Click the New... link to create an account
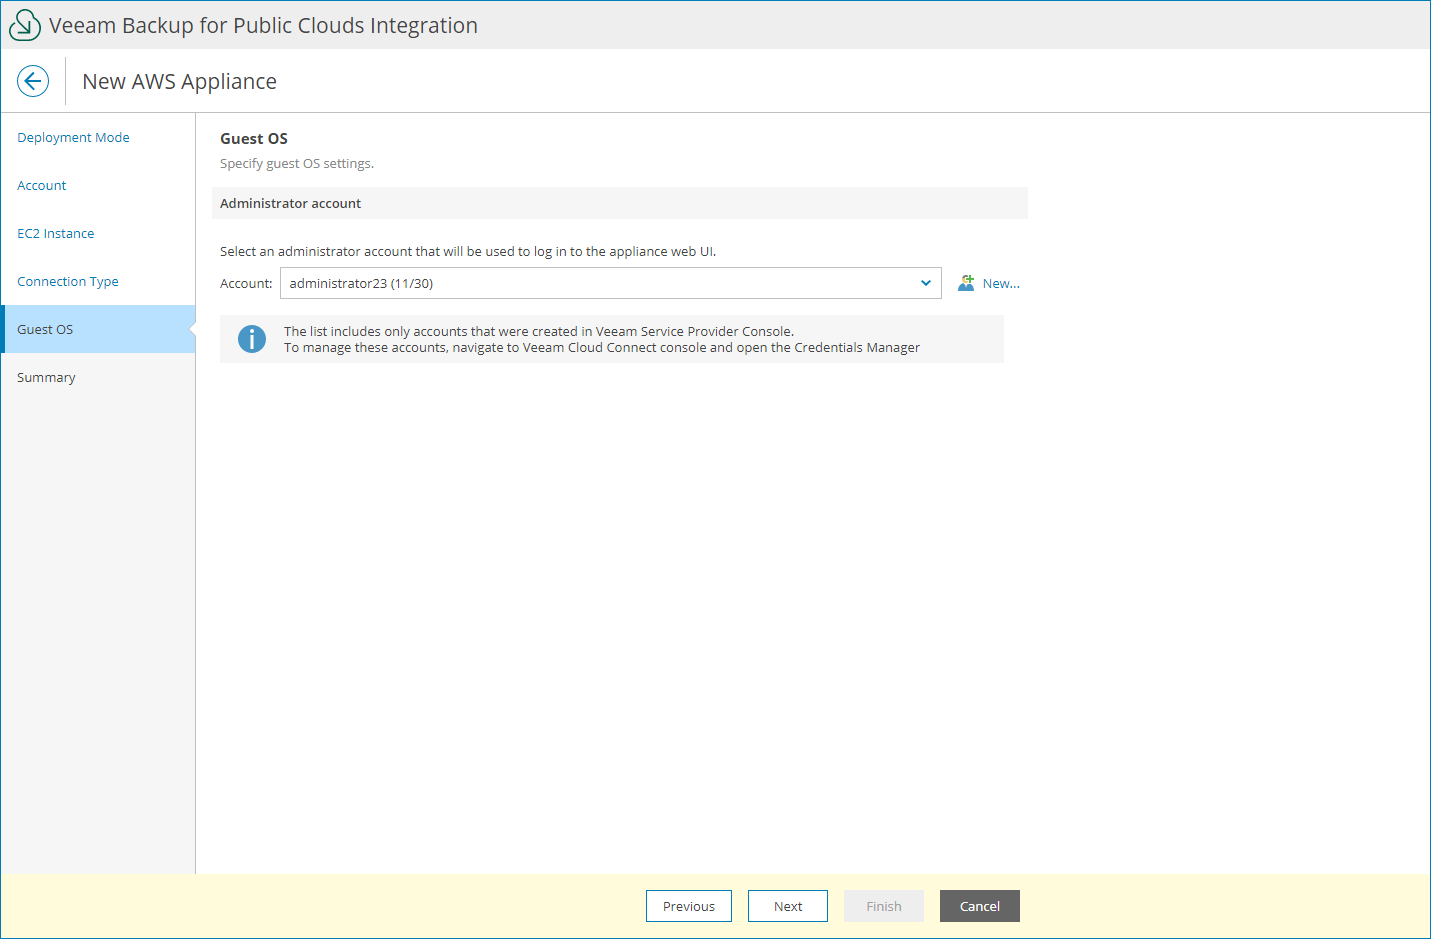The height and width of the screenshot is (939, 1431). [x=1001, y=283]
